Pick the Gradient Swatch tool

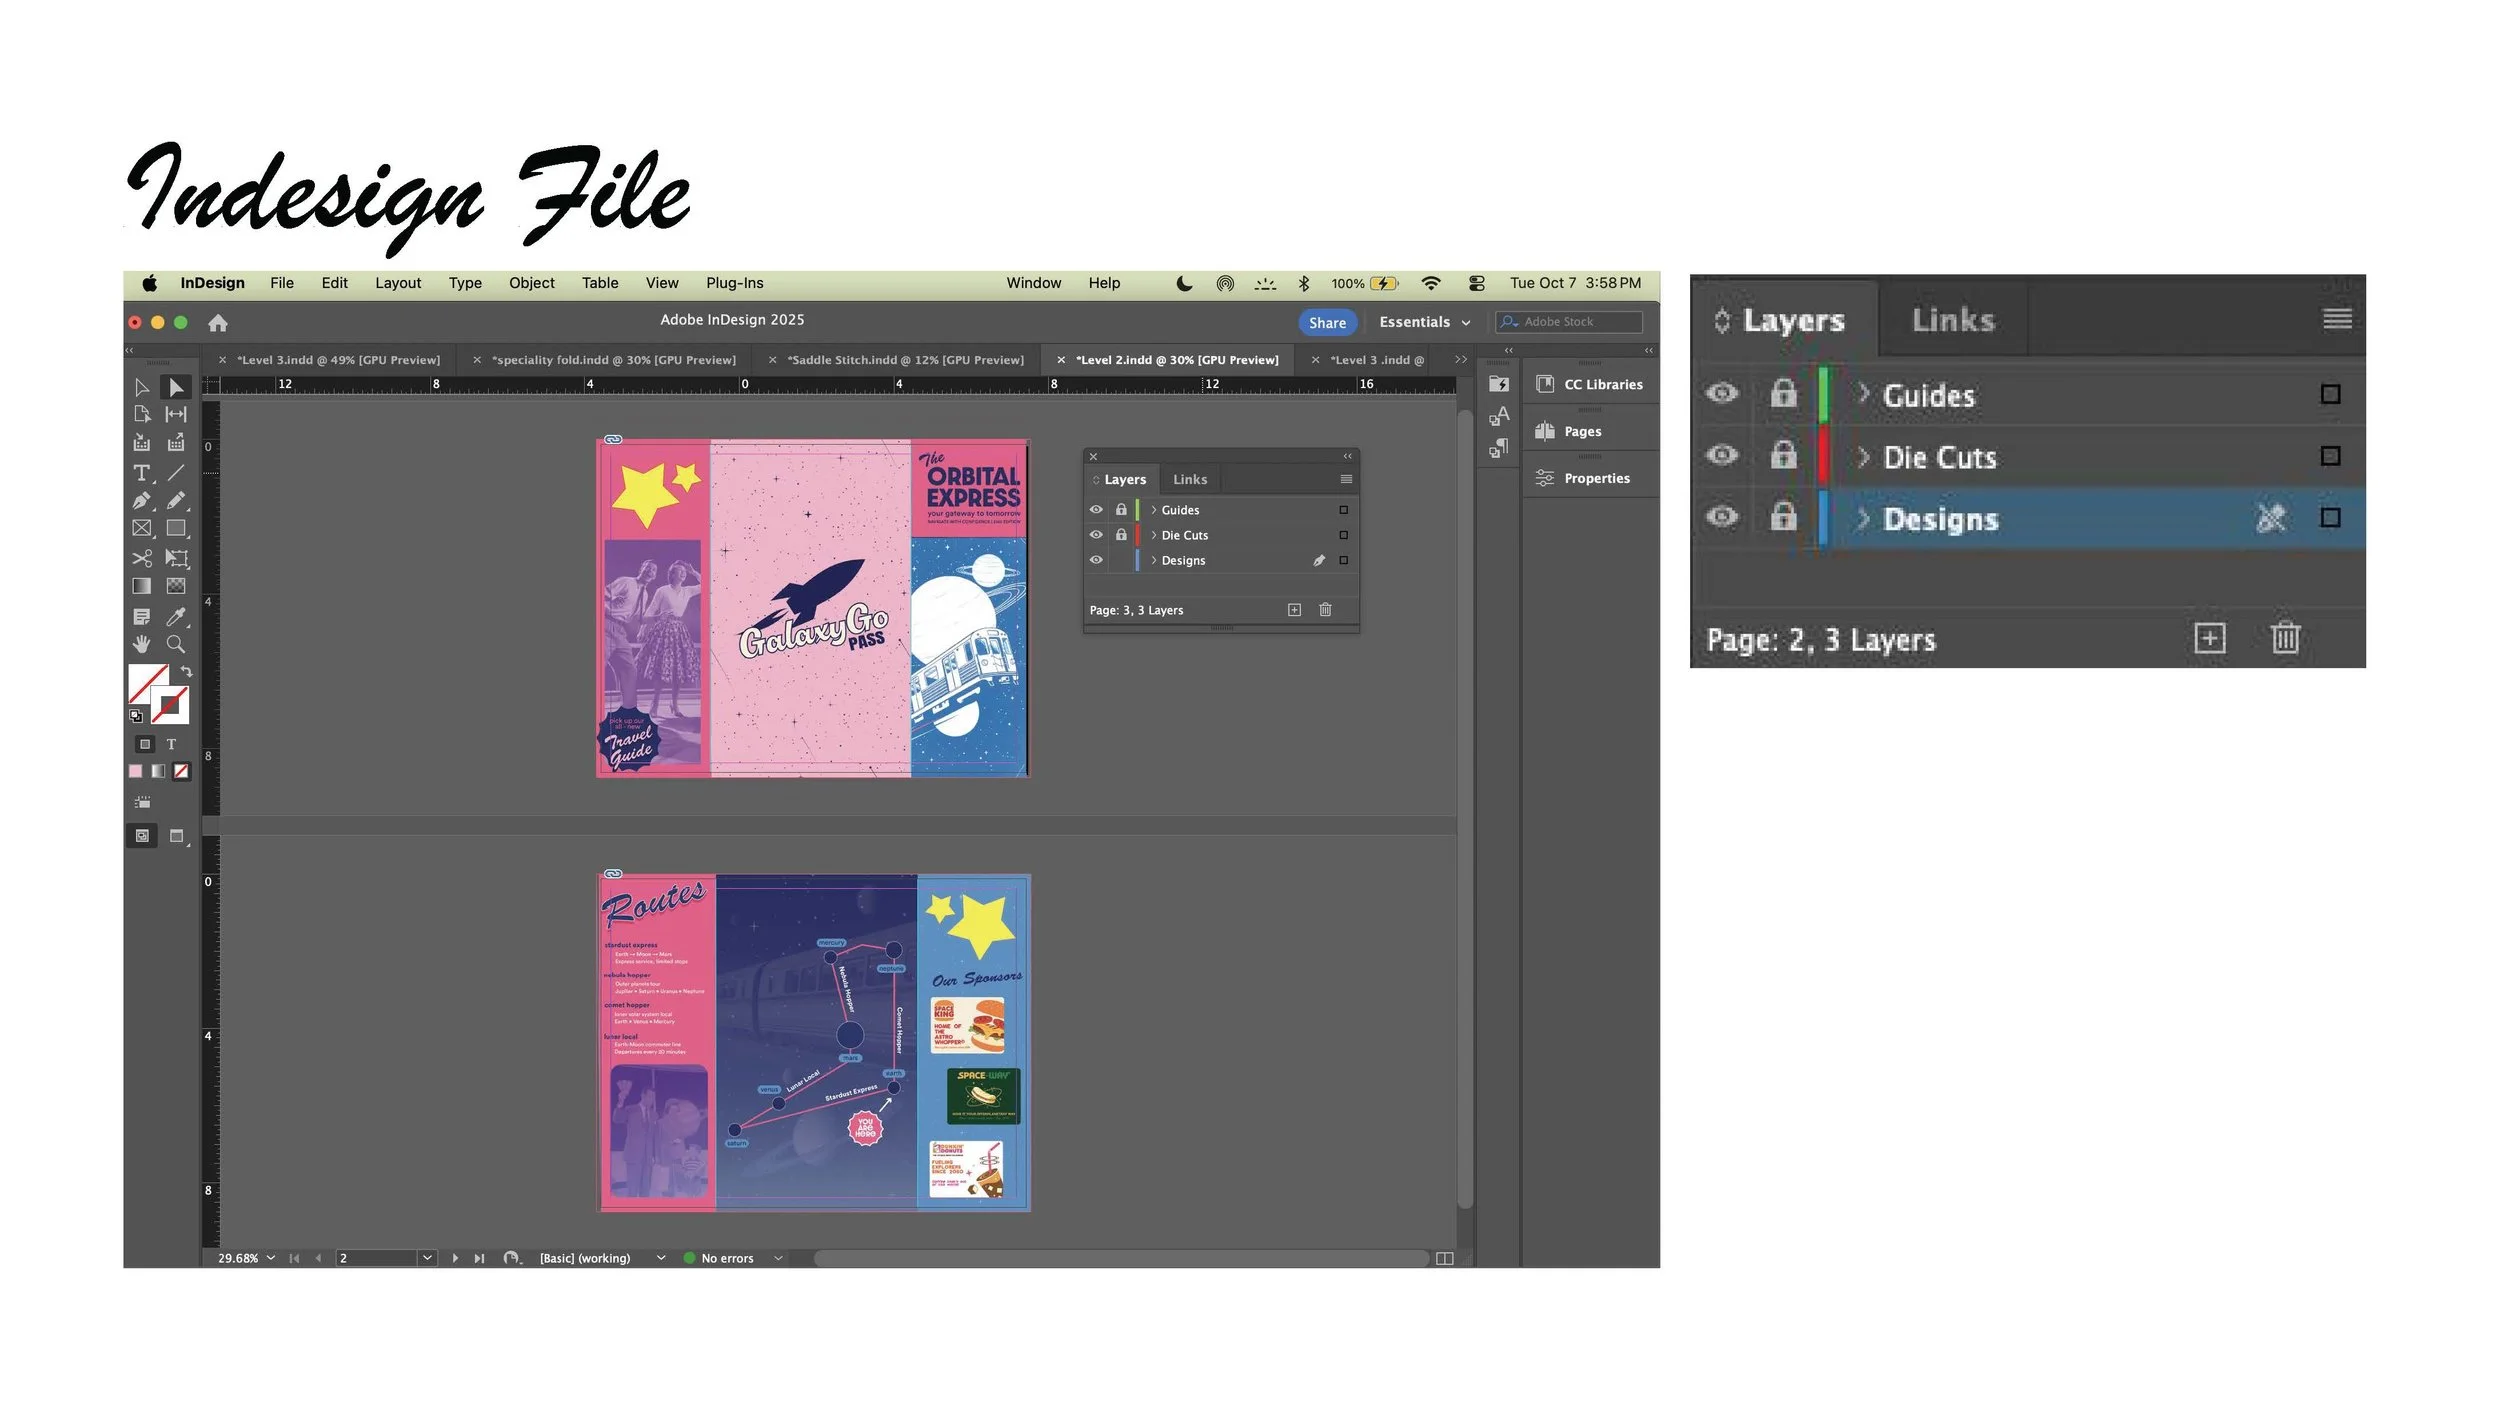click(141, 586)
